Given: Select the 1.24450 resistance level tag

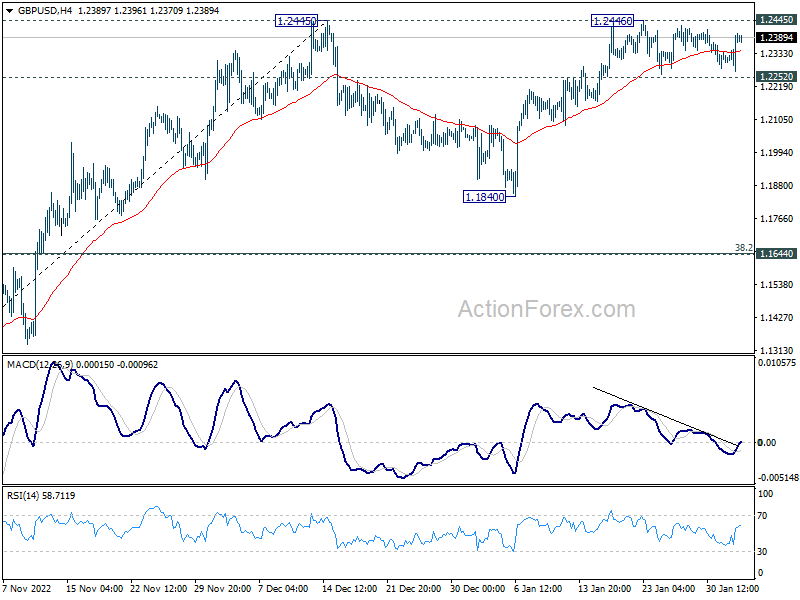Looking at the screenshot, I should (x=776, y=20).
